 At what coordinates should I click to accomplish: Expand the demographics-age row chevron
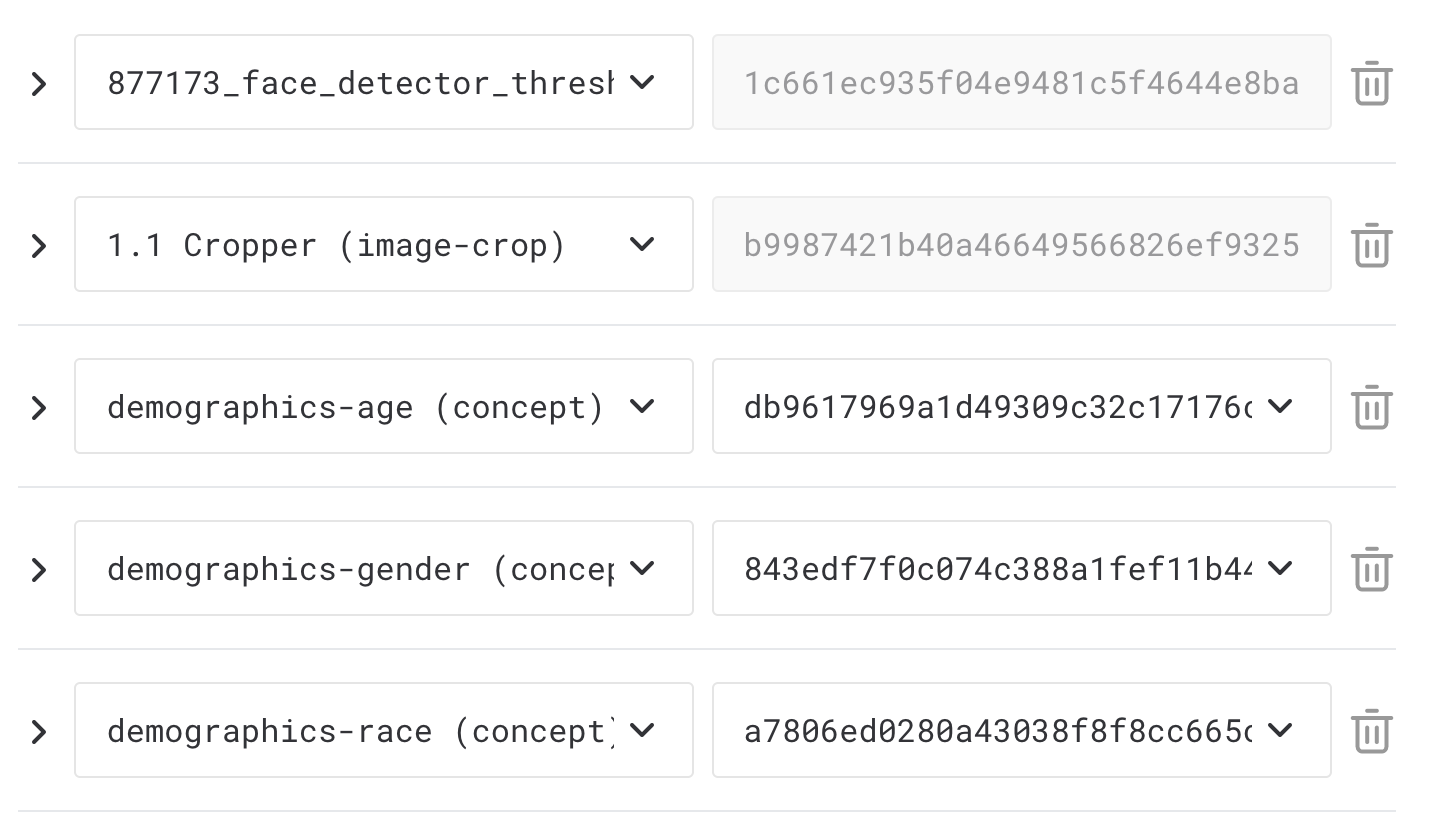[39, 407]
